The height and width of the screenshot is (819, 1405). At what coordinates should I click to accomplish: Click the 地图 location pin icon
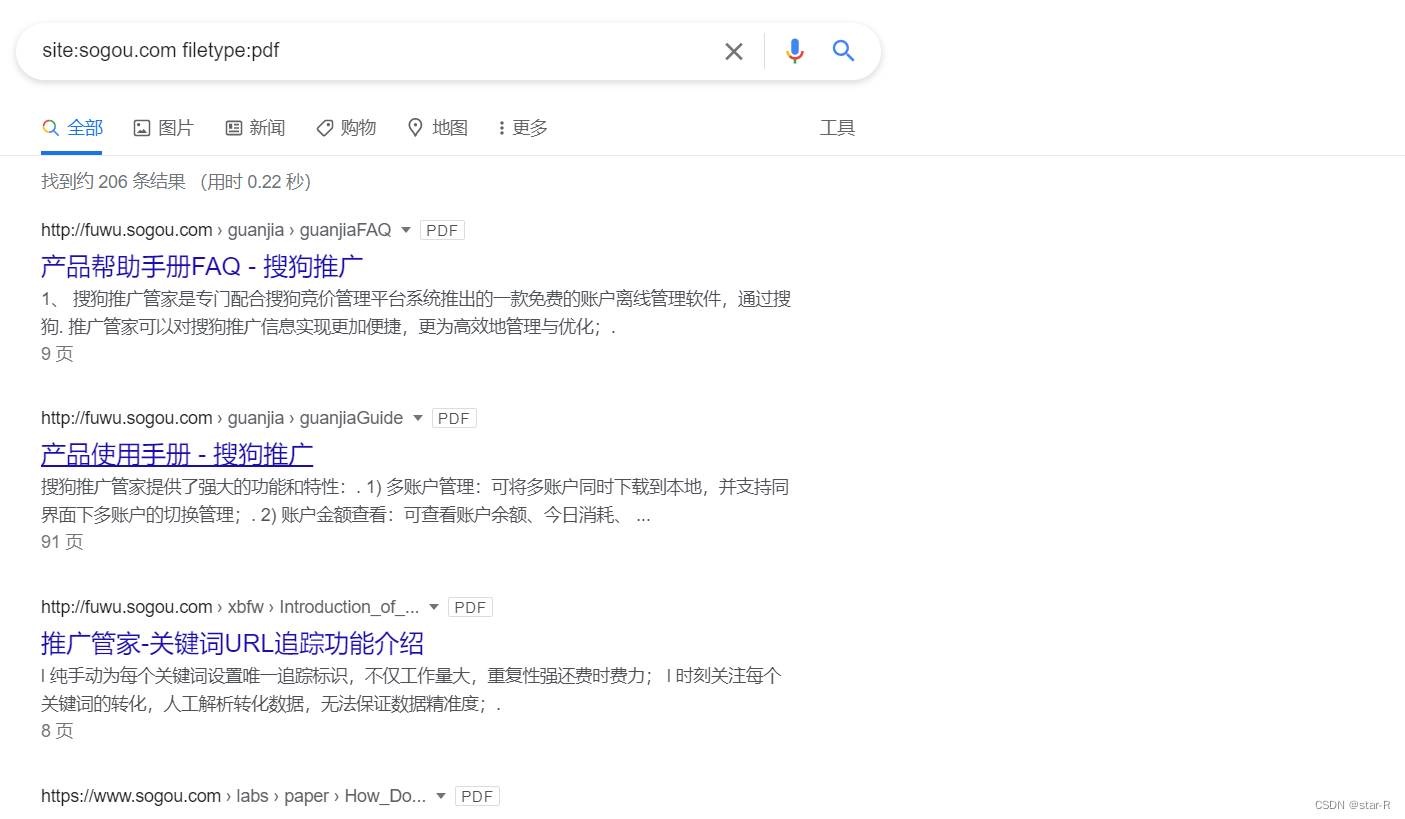coord(415,128)
